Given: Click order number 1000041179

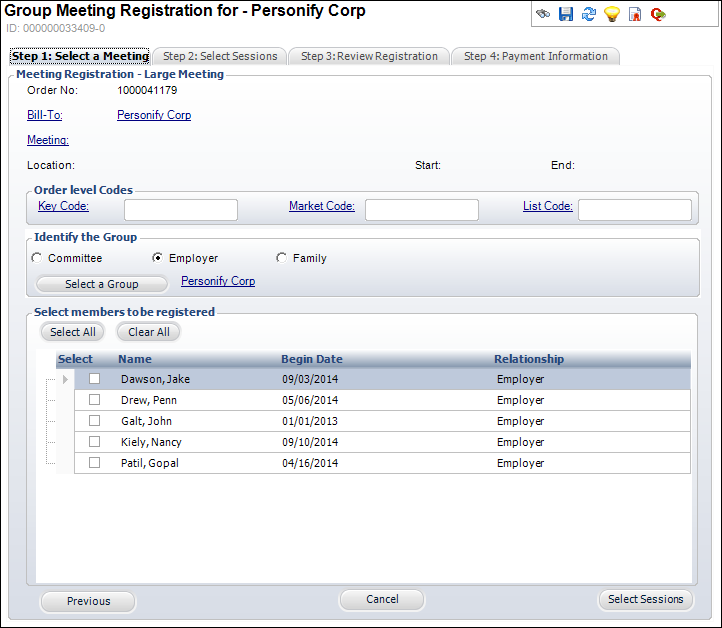Looking at the screenshot, I should (x=147, y=90).
